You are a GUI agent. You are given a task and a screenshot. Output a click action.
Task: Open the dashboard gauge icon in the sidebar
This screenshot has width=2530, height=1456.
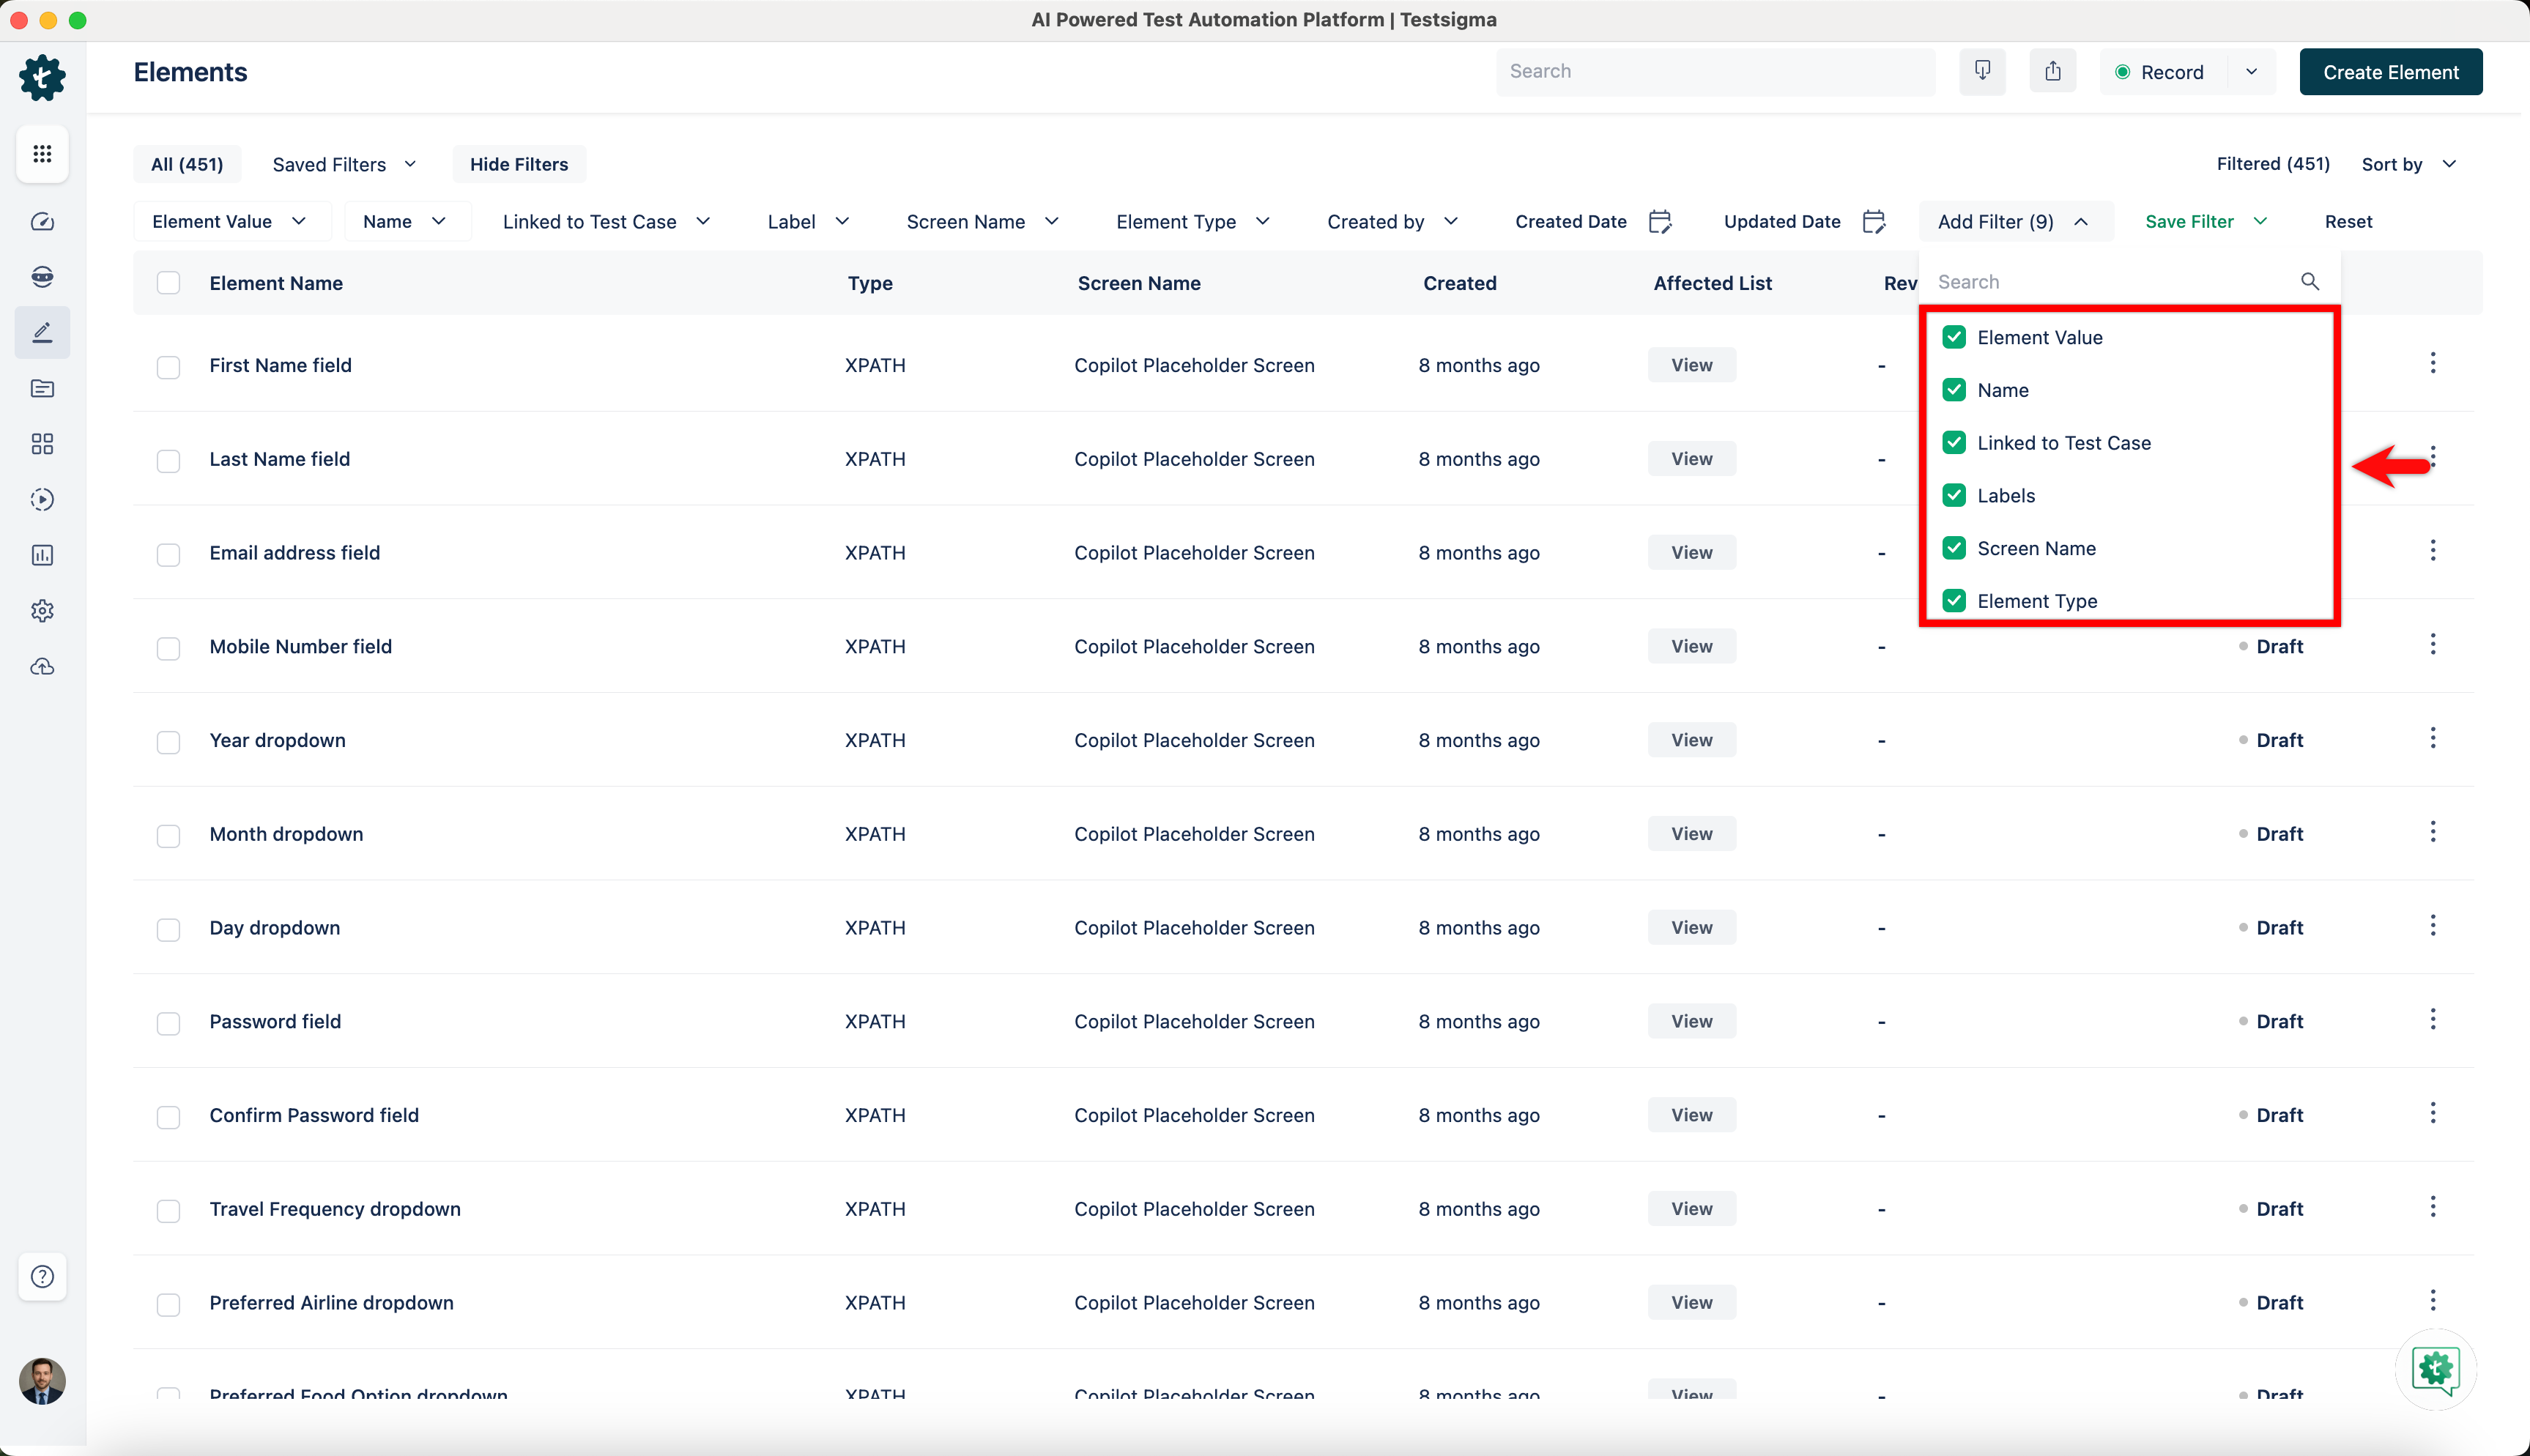point(42,221)
